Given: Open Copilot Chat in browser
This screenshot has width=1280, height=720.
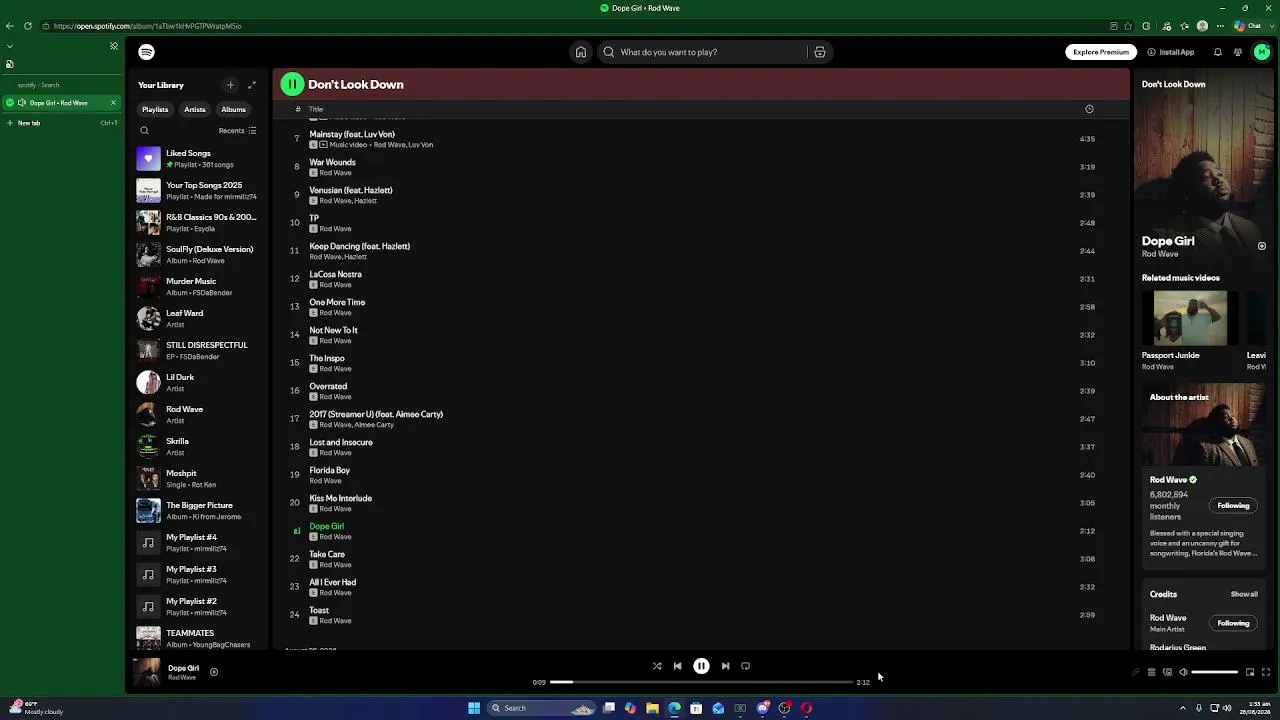Looking at the screenshot, I should click(1247, 26).
